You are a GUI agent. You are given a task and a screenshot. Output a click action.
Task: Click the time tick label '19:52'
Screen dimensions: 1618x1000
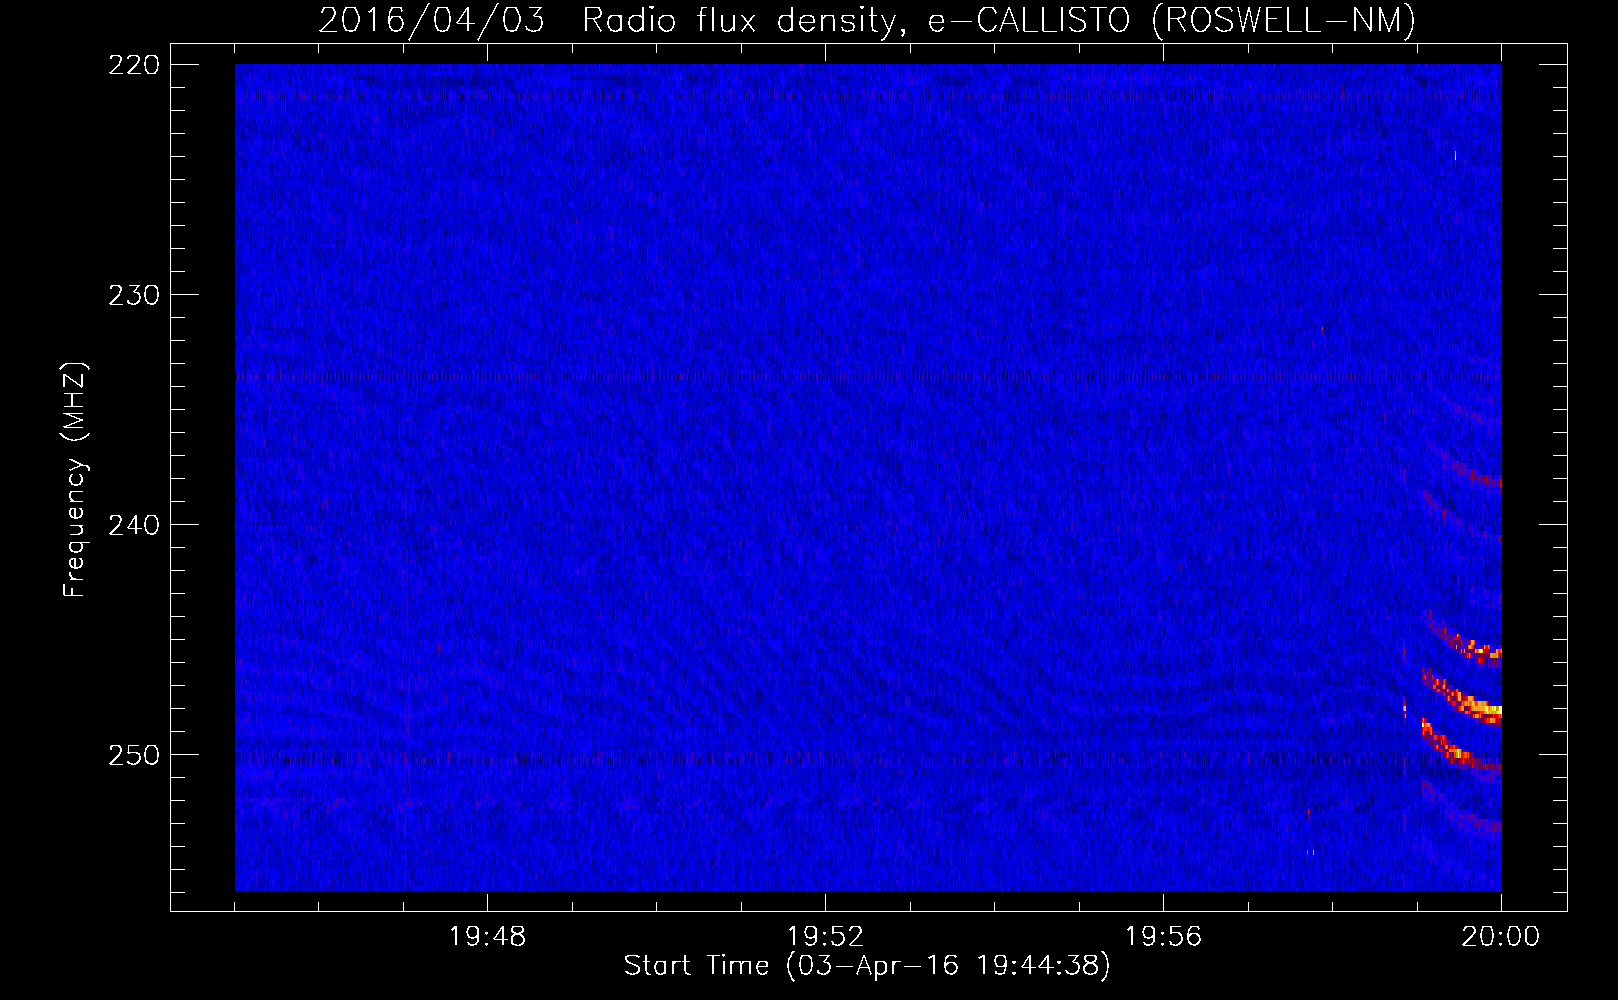click(x=825, y=937)
